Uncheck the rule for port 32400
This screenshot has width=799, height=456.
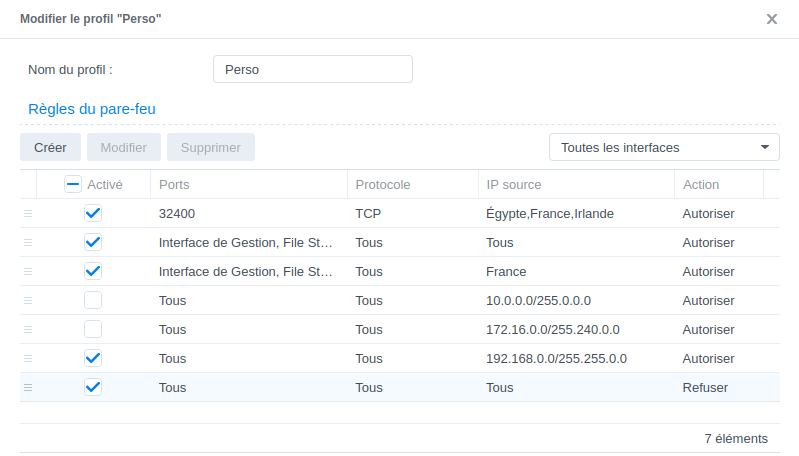(93, 213)
